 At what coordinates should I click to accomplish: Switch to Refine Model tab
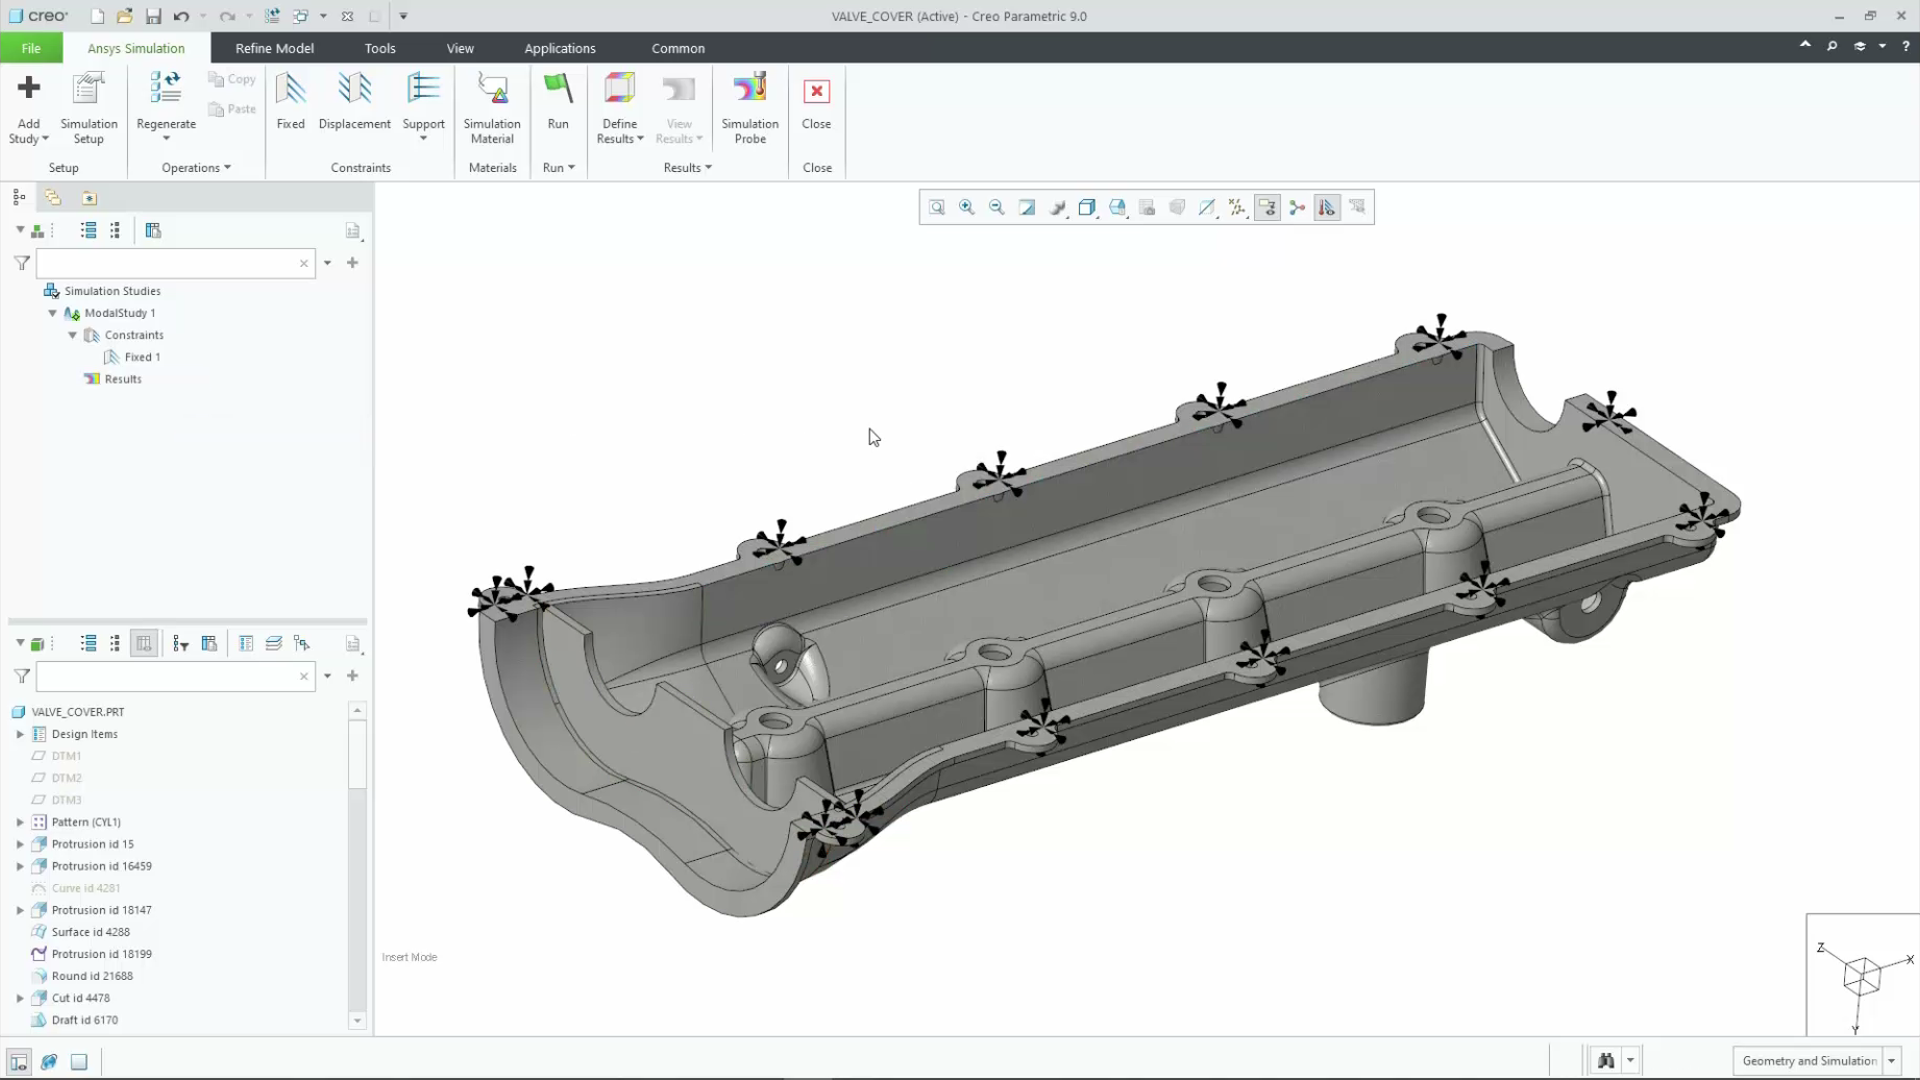tap(274, 48)
